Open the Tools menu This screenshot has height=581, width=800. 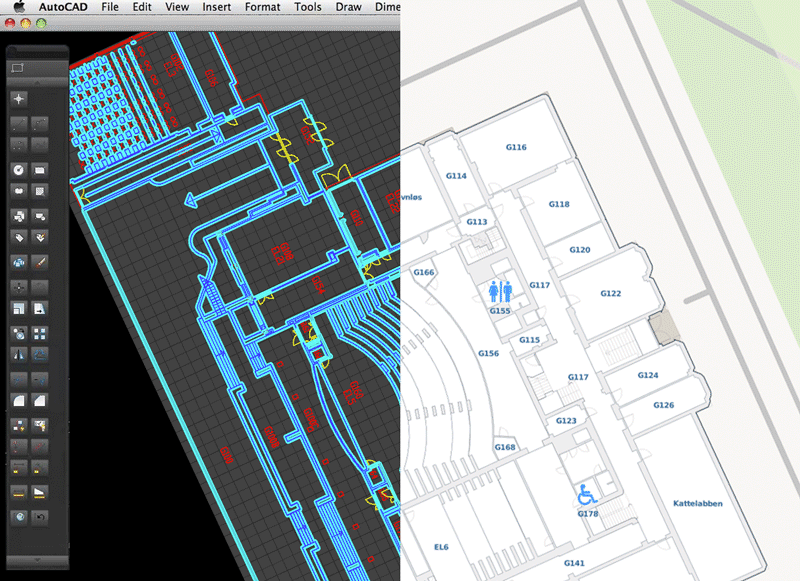tap(307, 7)
